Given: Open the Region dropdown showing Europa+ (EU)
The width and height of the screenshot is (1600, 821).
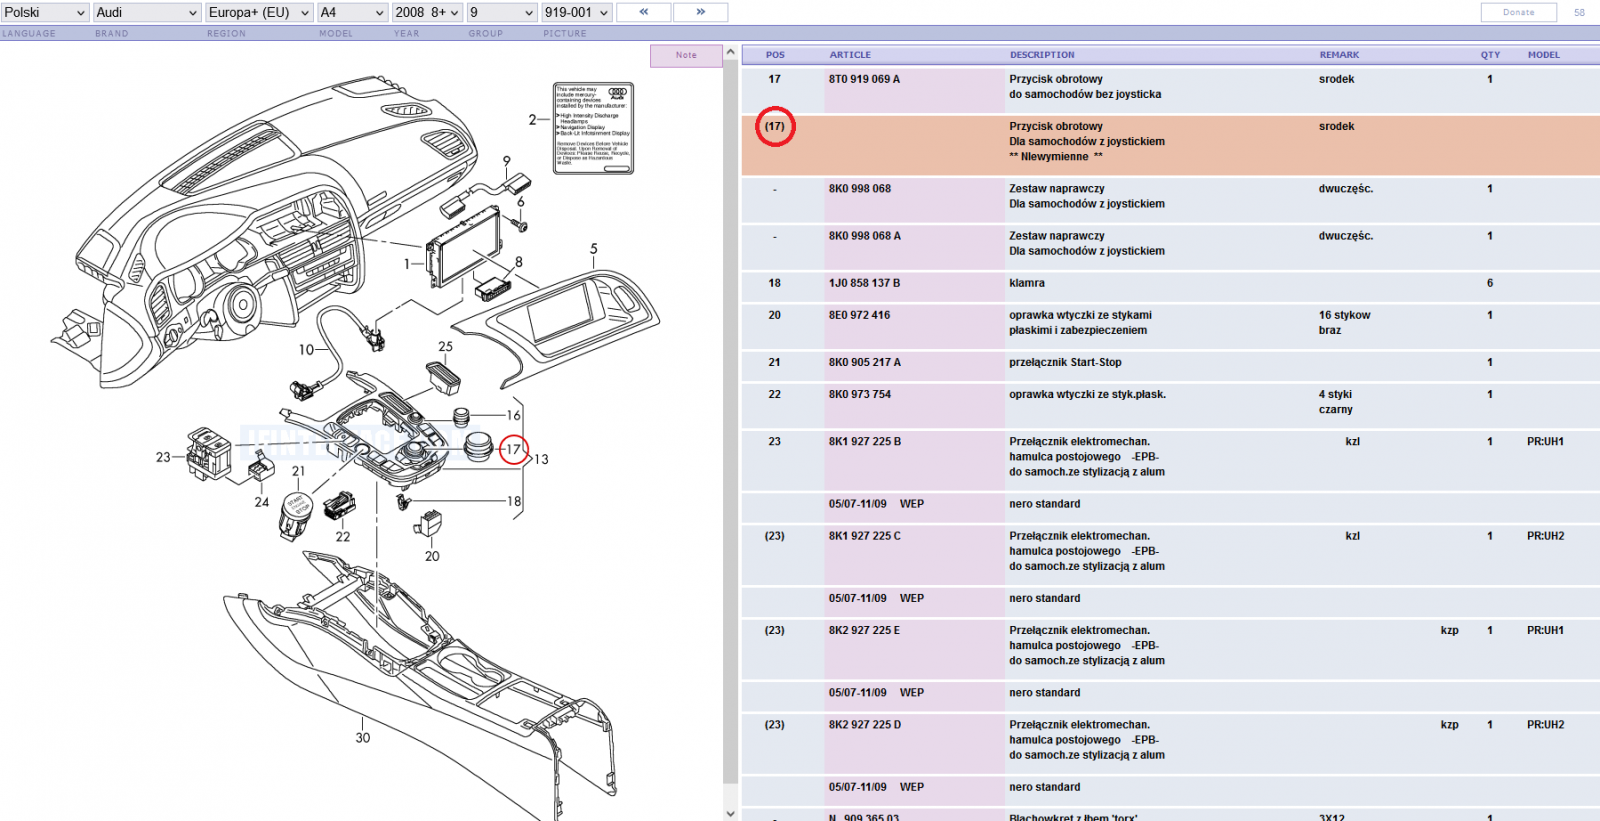Looking at the screenshot, I should 259,12.
